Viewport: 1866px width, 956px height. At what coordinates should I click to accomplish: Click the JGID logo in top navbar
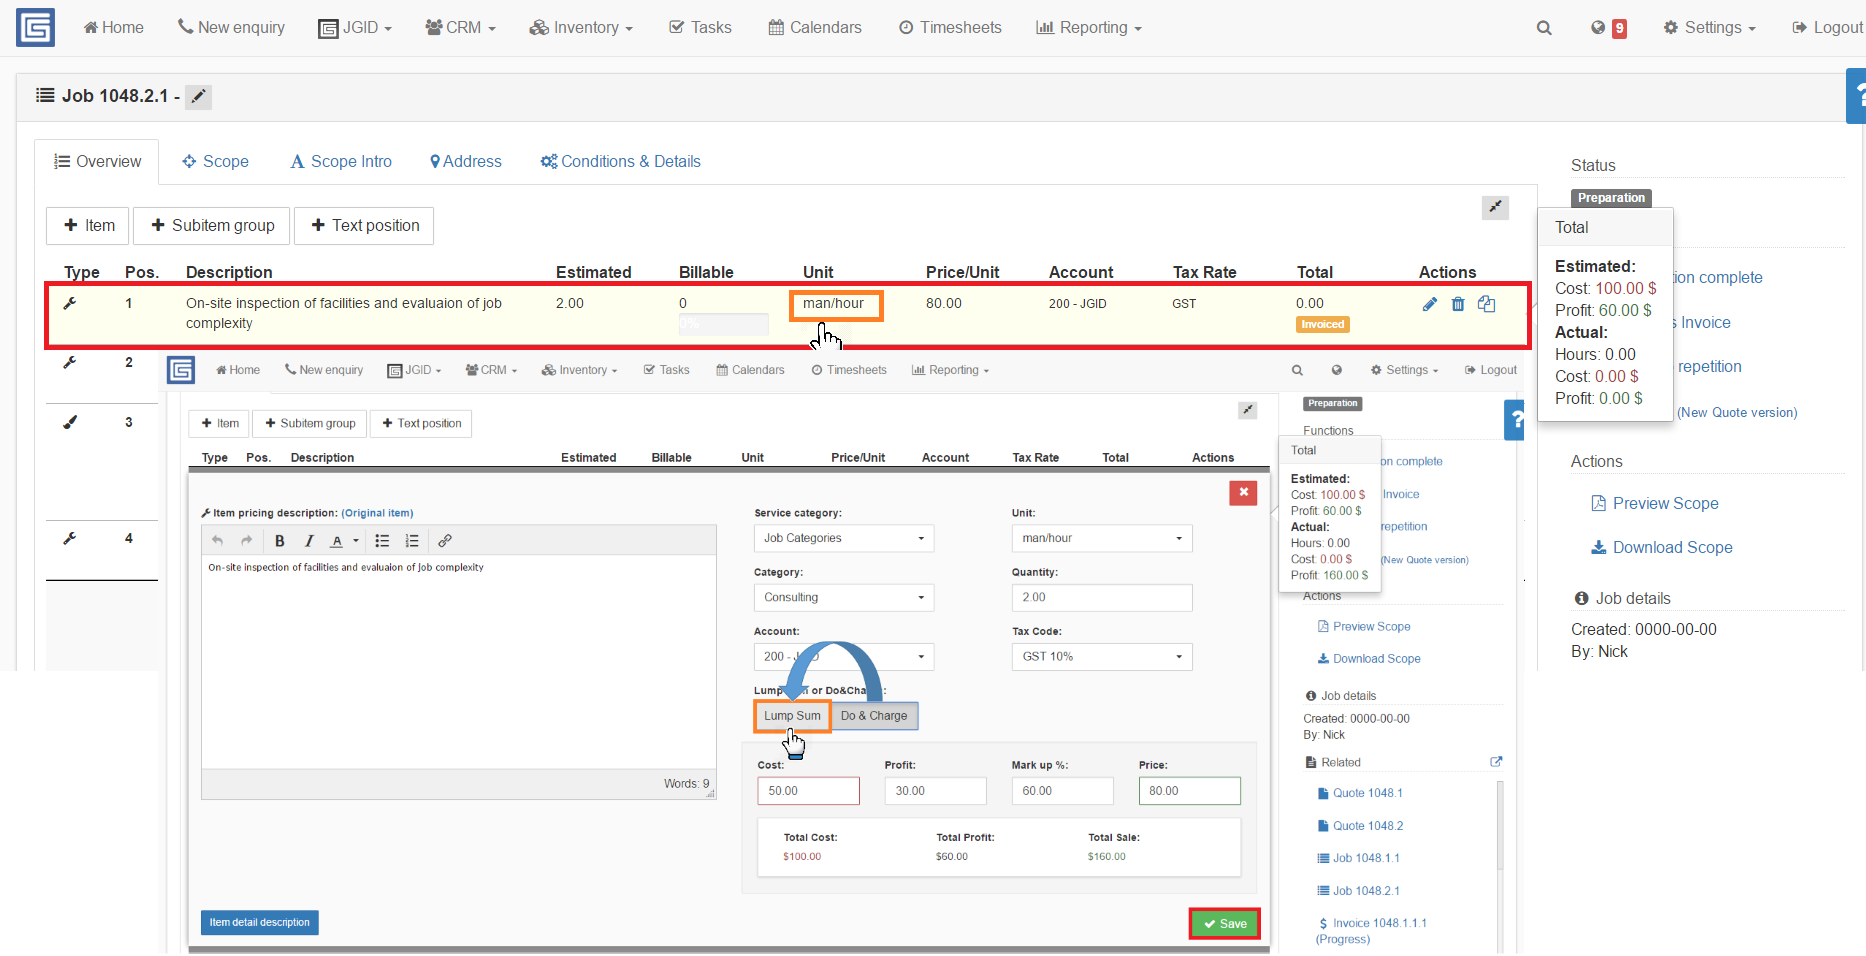tap(35, 28)
